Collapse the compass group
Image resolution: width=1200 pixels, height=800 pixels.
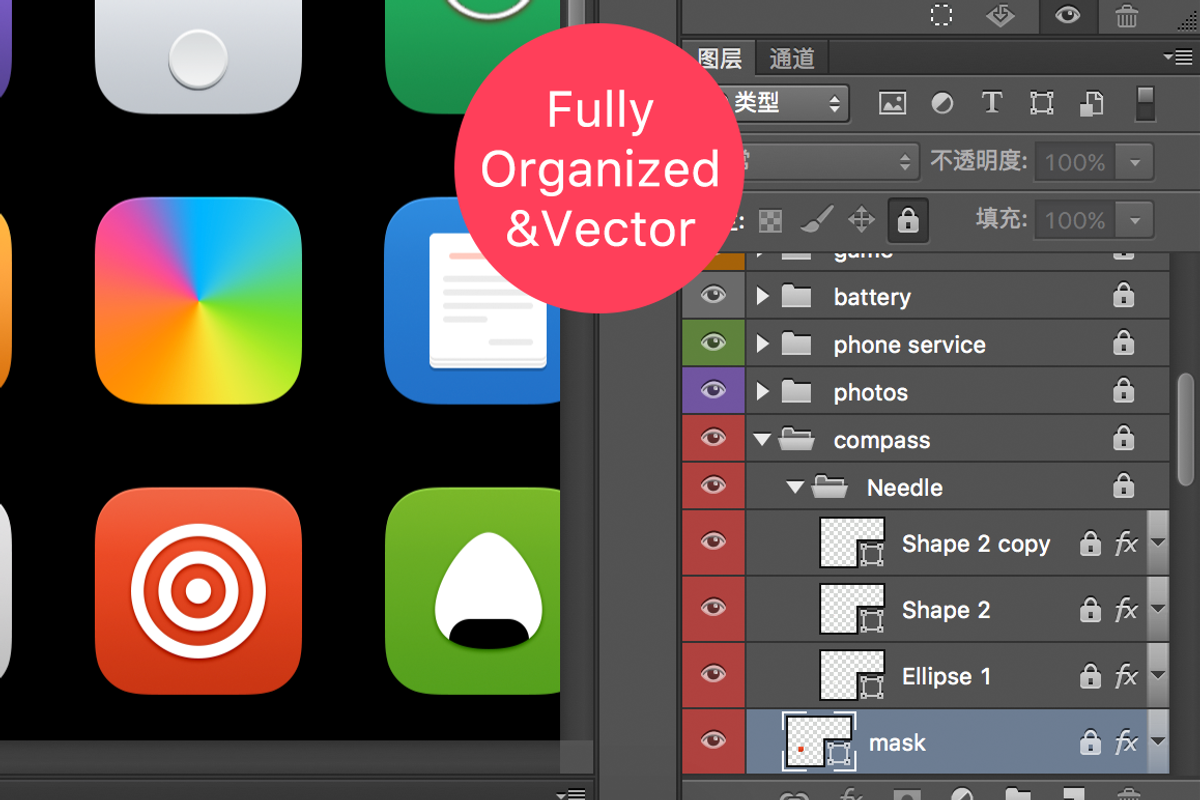[763, 439]
